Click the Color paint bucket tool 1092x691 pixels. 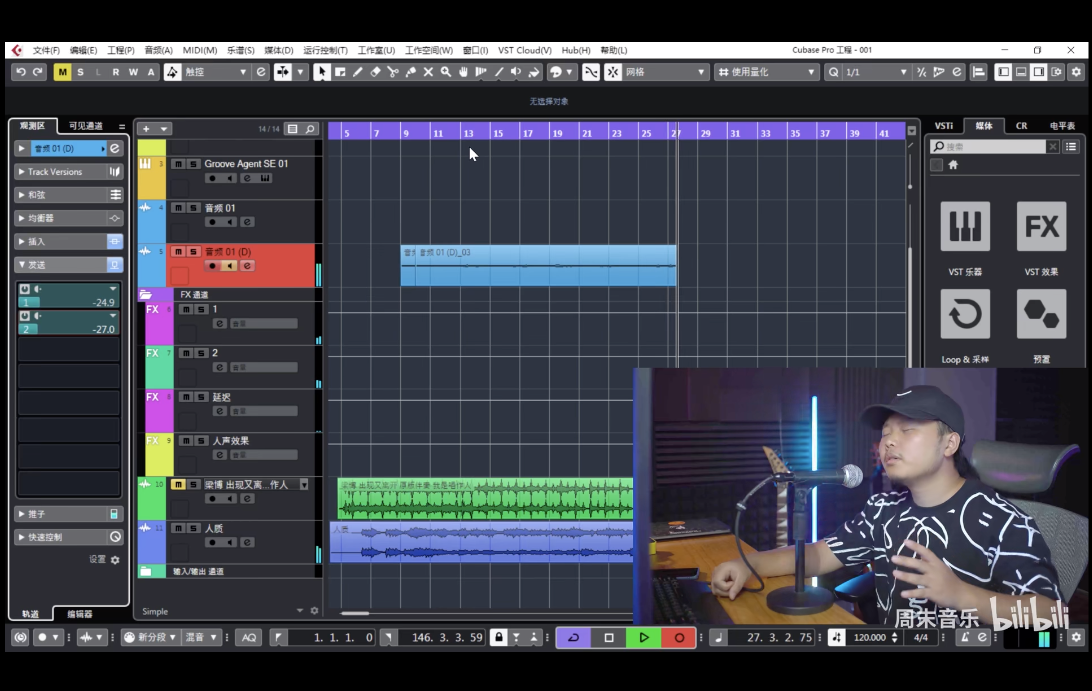click(x=534, y=72)
